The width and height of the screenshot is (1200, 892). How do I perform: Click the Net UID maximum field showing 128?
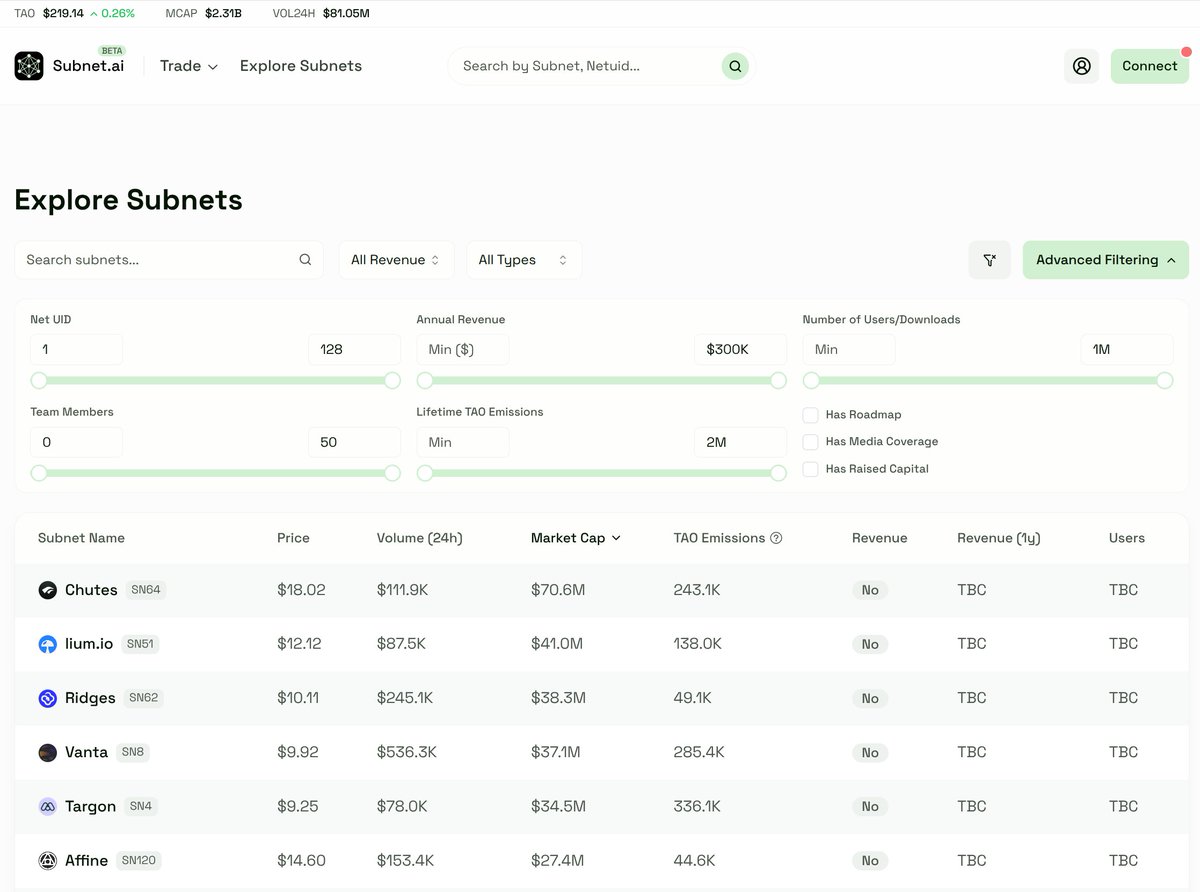355,349
